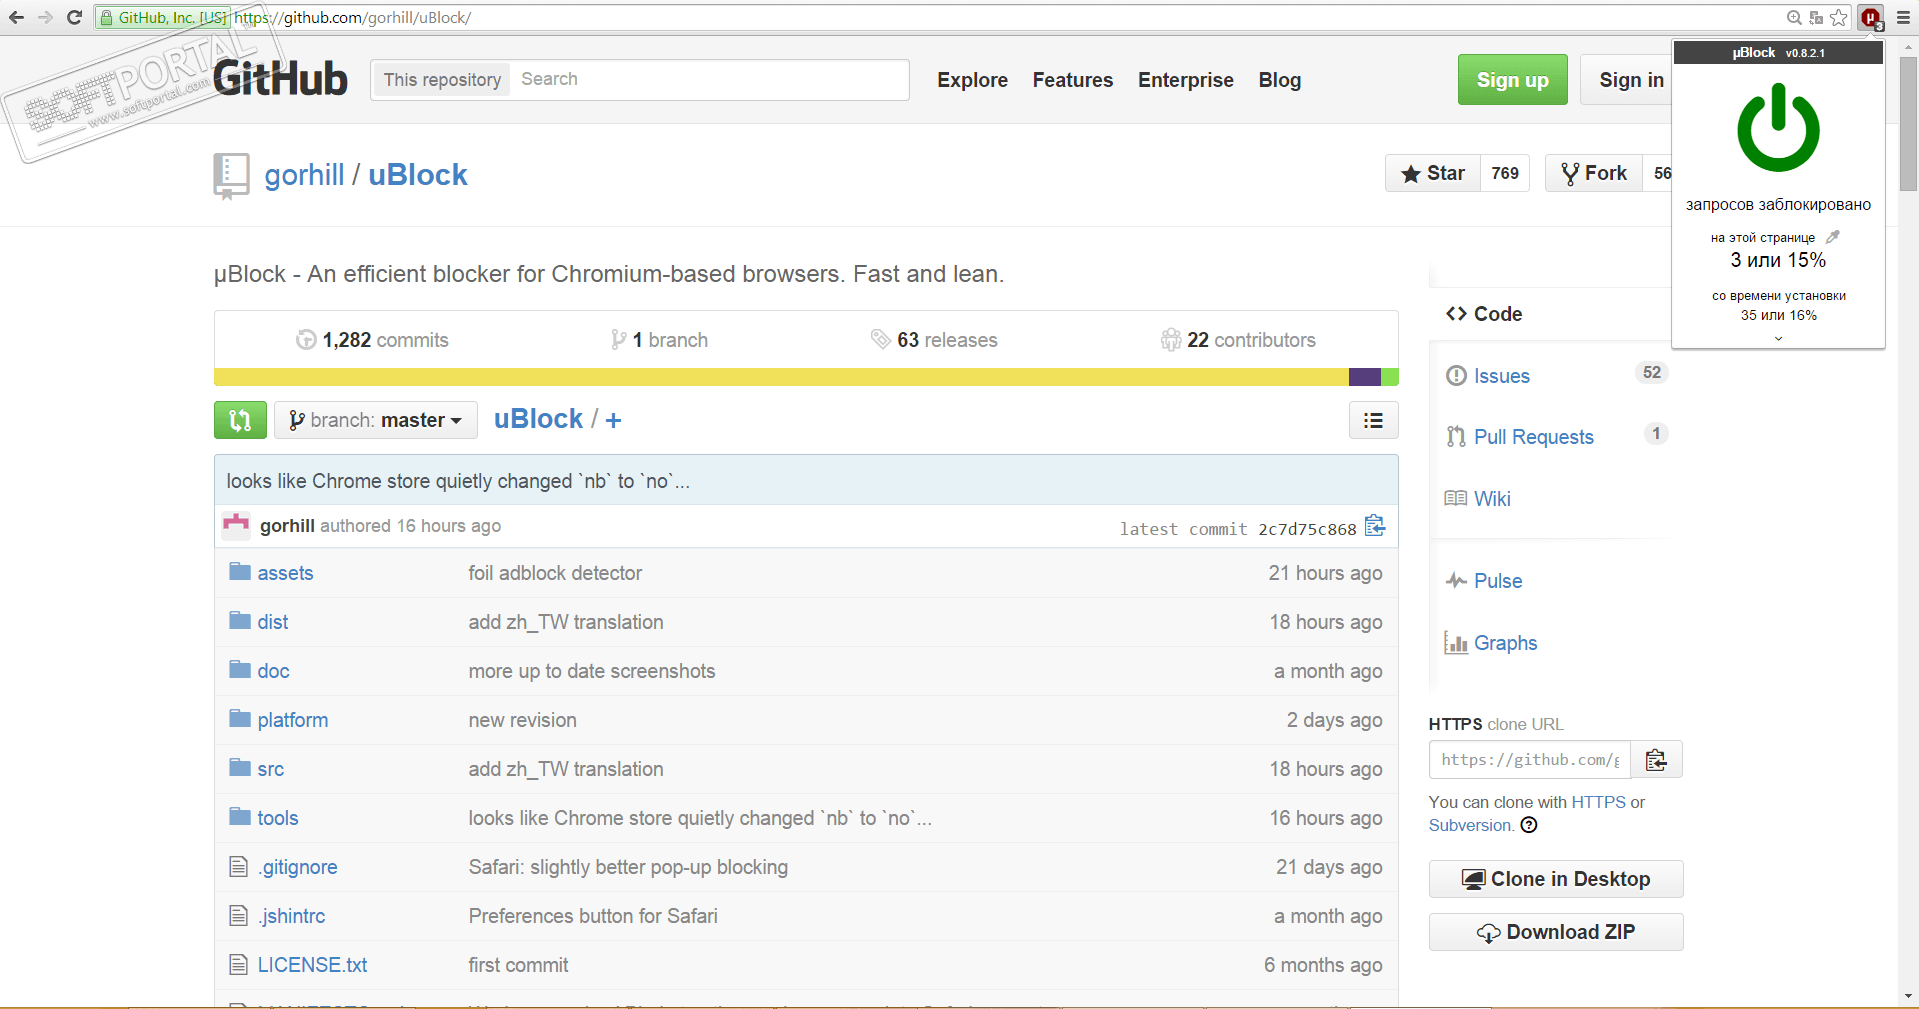Open the .gitignore file
The image size is (1919, 1009).
point(297,867)
